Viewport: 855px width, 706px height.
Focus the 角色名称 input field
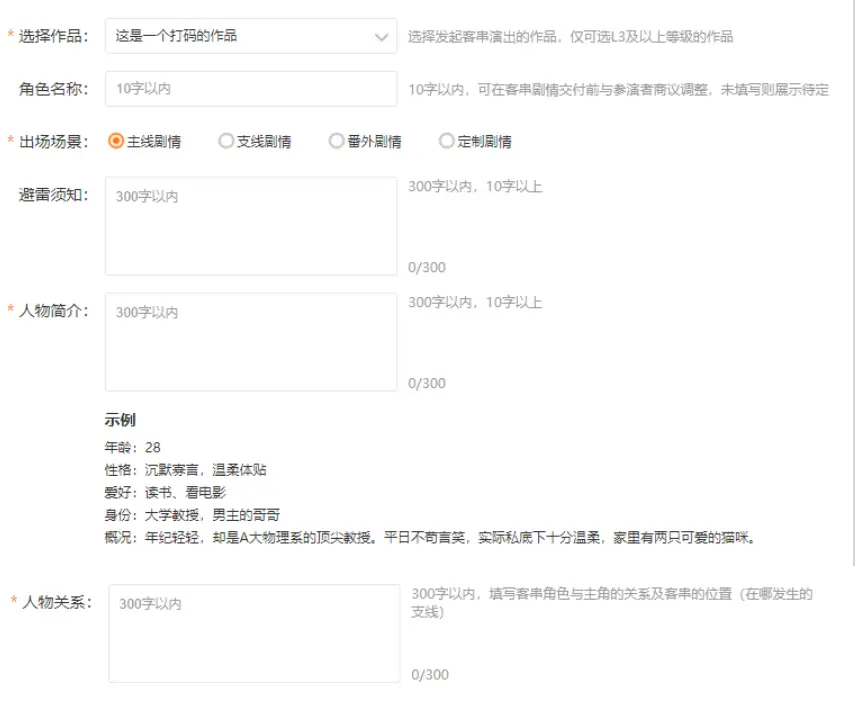point(250,89)
